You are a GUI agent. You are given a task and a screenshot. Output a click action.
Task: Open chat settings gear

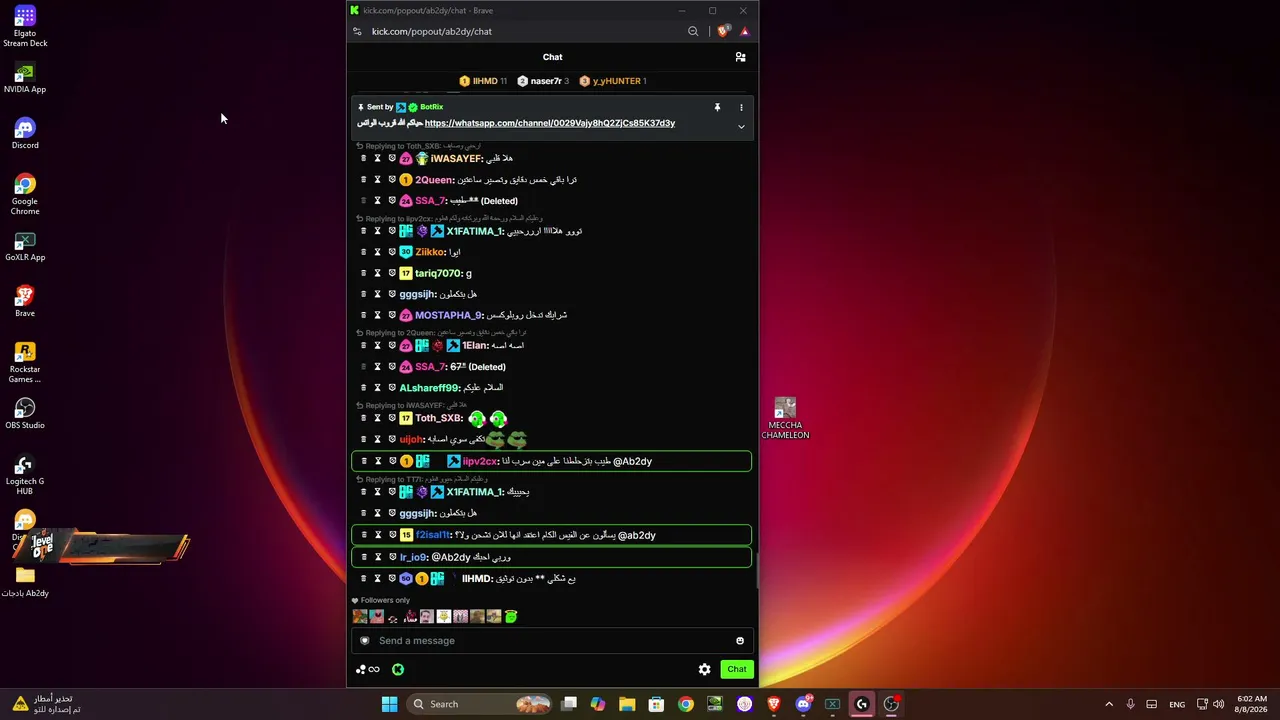click(704, 669)
